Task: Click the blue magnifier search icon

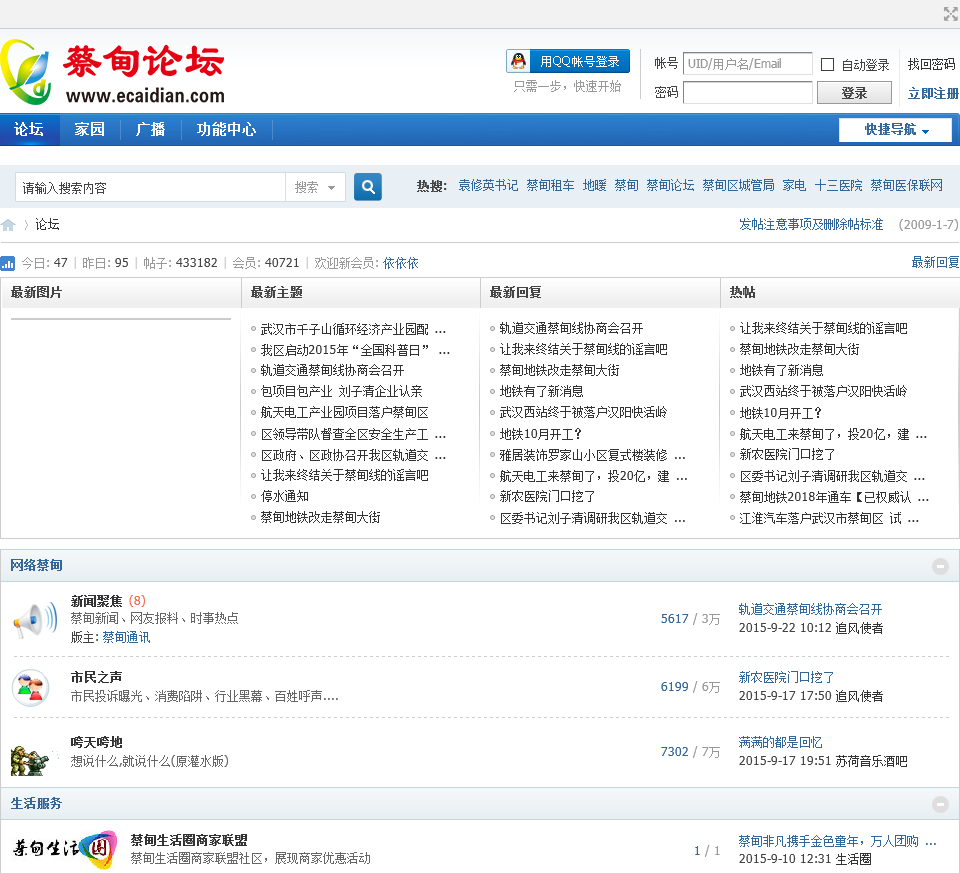Action: tap(367, 187)
